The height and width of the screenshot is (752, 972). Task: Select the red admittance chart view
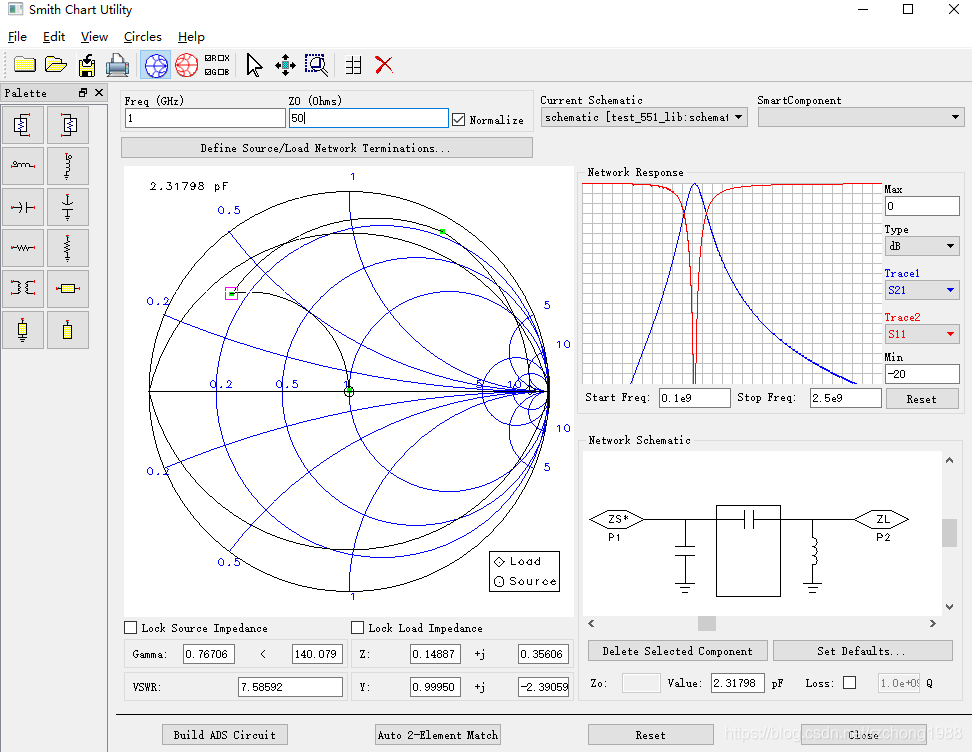(x=186, y=65)
